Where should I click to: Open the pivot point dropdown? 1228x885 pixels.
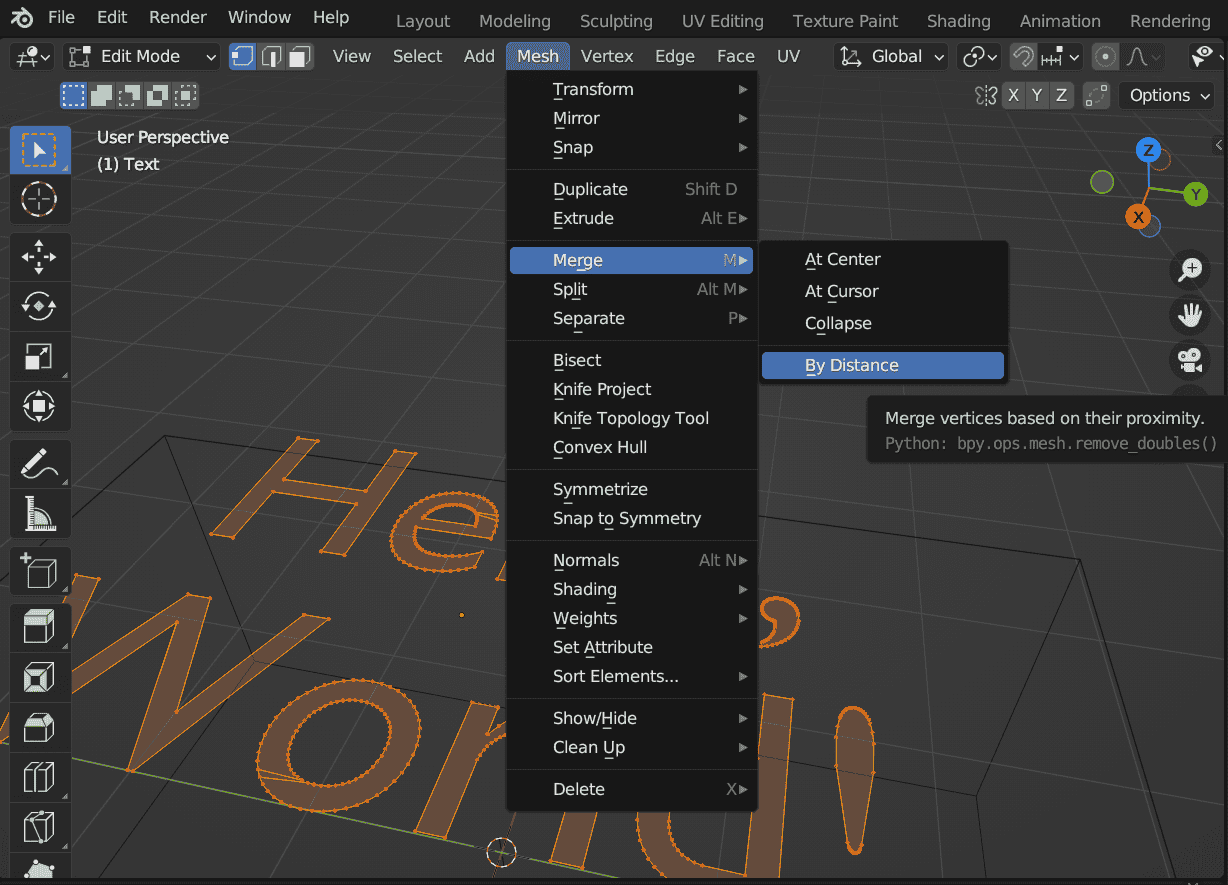coord(979,57)
